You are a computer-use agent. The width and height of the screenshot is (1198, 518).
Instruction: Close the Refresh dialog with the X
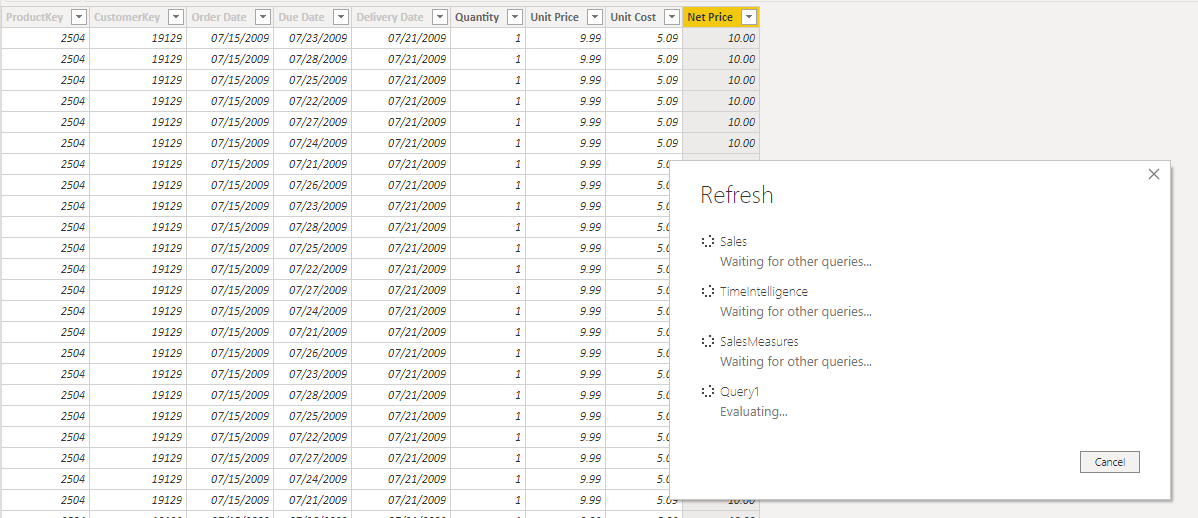tap(1154, 174)
